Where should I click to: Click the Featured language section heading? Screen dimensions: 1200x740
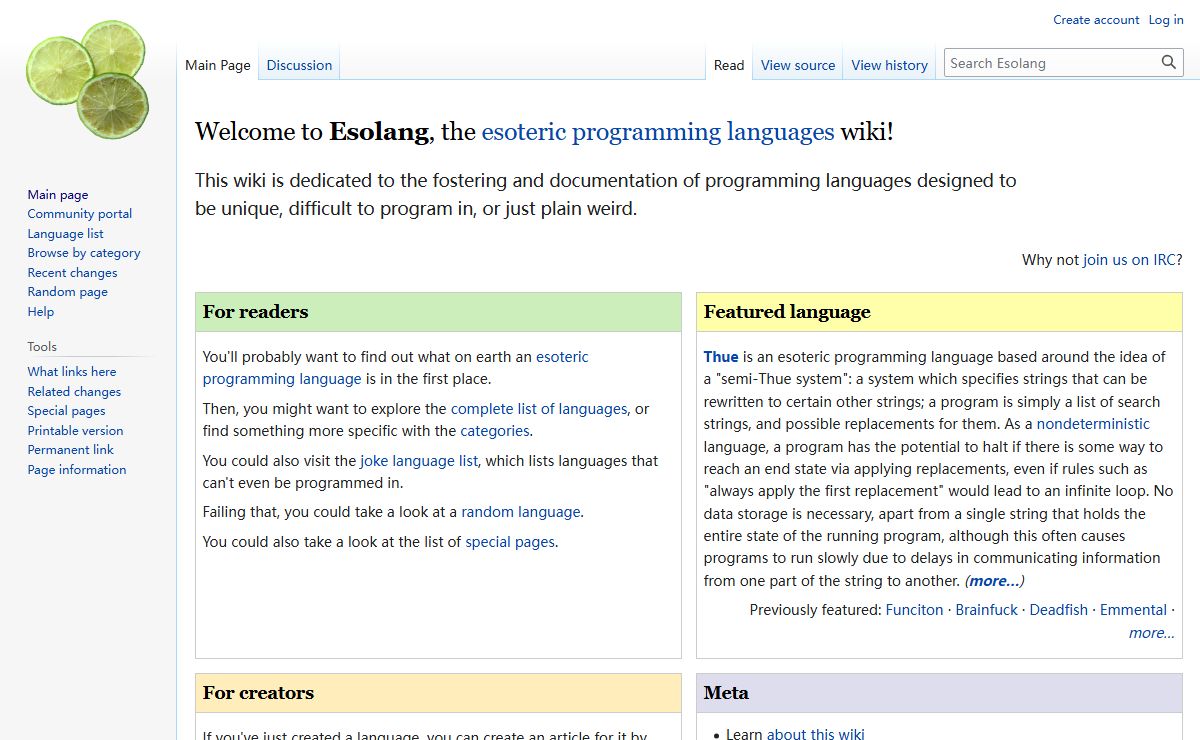click(x=787, y=312)
